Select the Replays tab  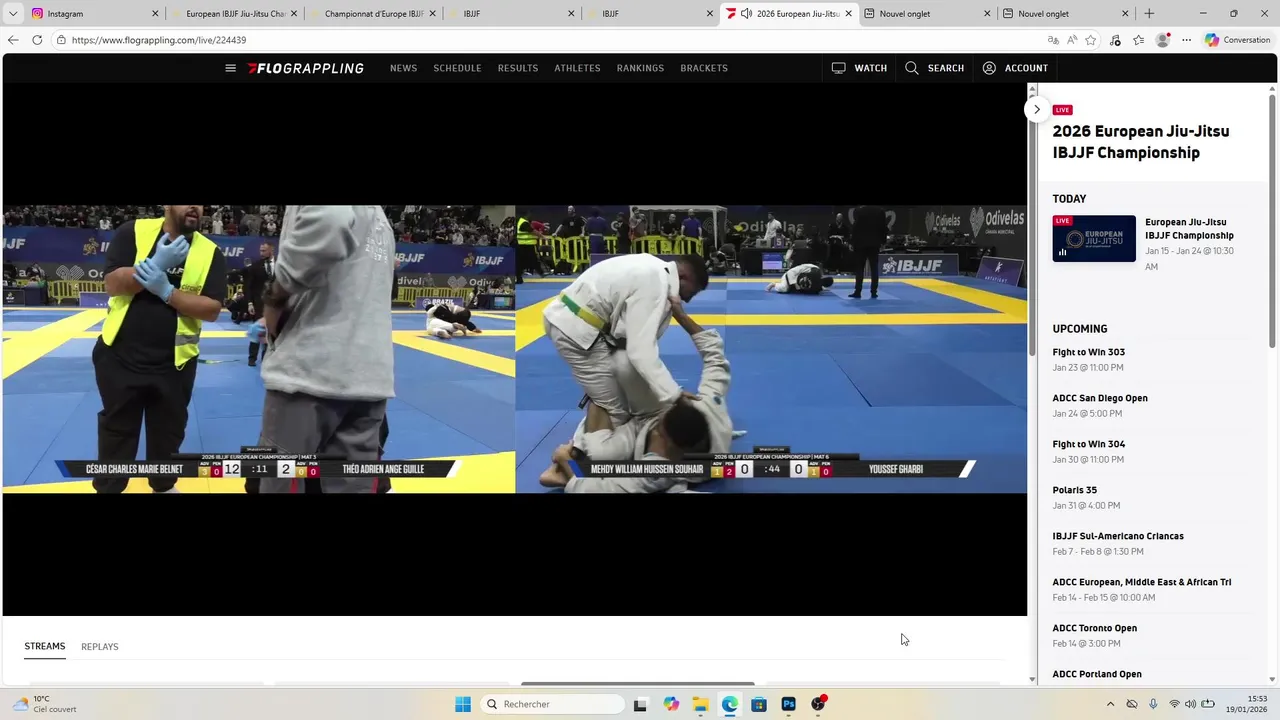click(100, 647)
